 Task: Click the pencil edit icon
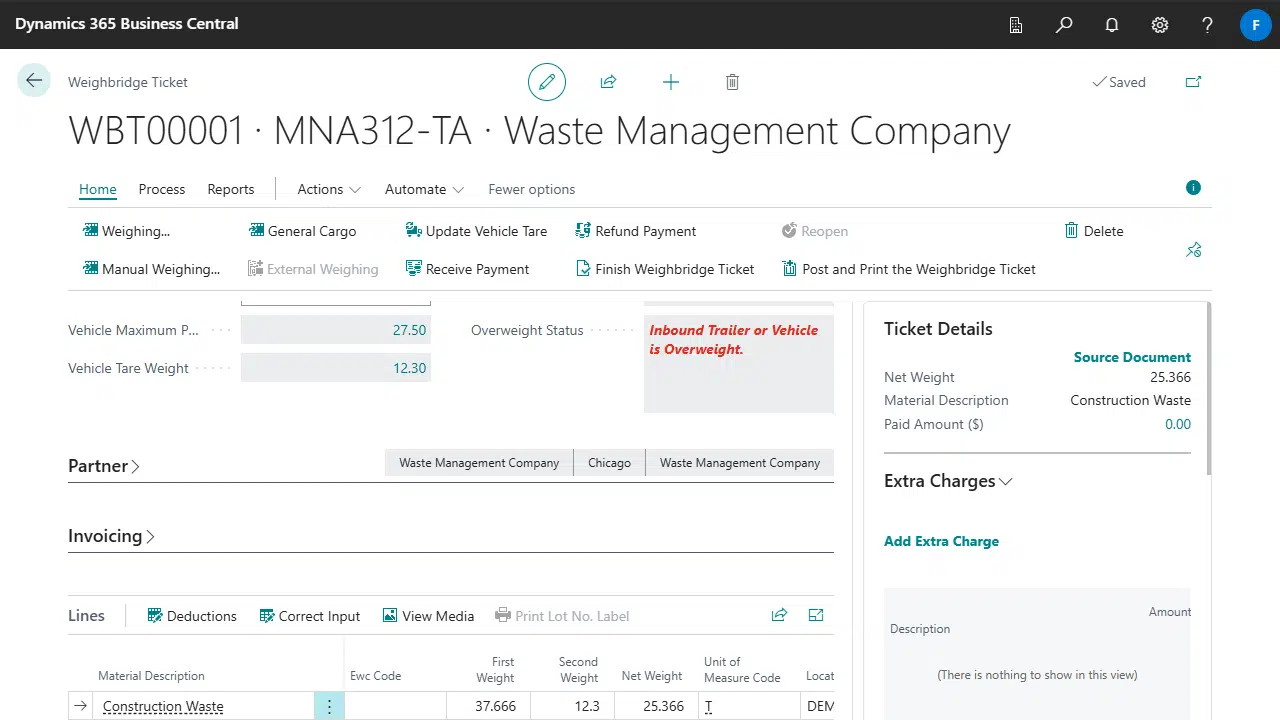coord(547,82)
